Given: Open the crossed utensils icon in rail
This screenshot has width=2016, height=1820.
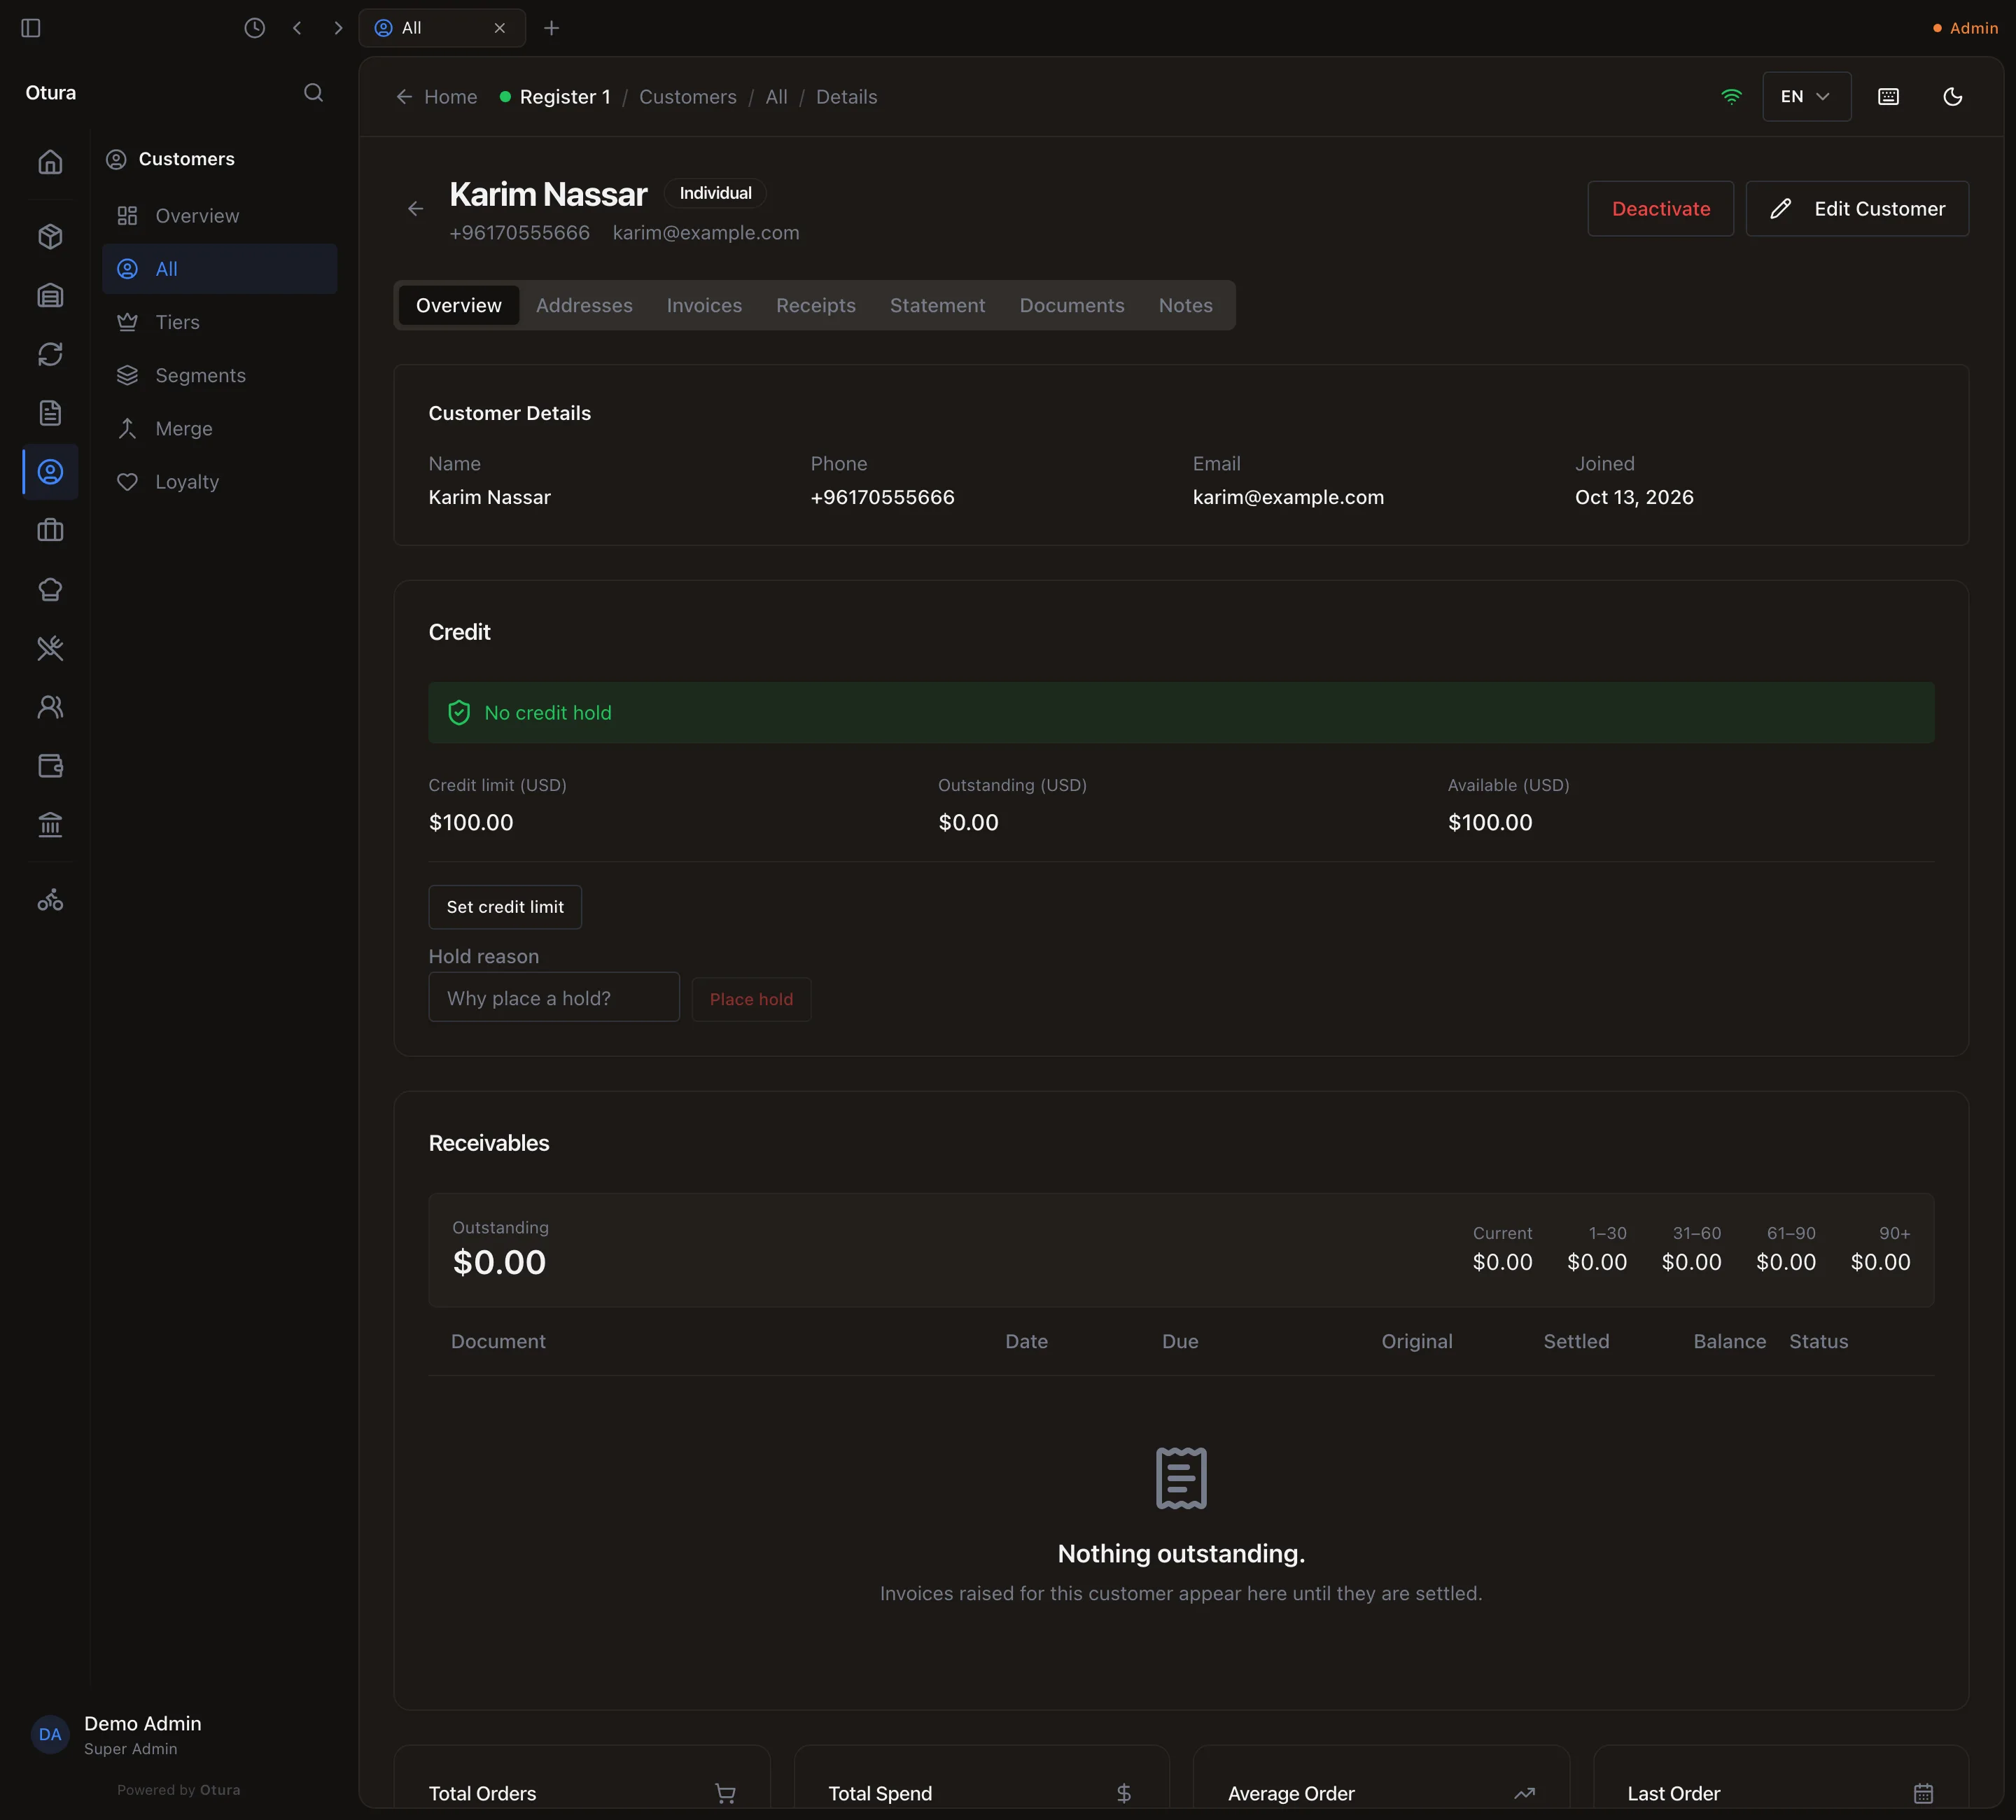Looking at the screenshot, I should coord(50,648).
